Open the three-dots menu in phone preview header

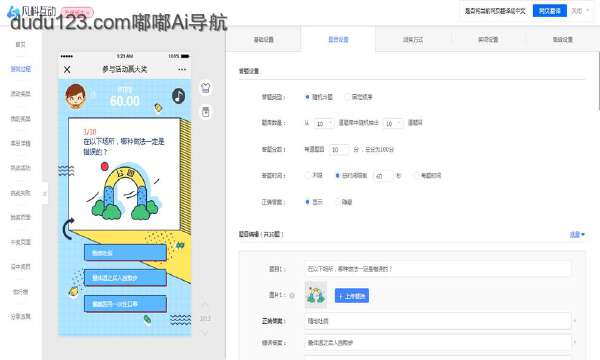click(182, 70)
